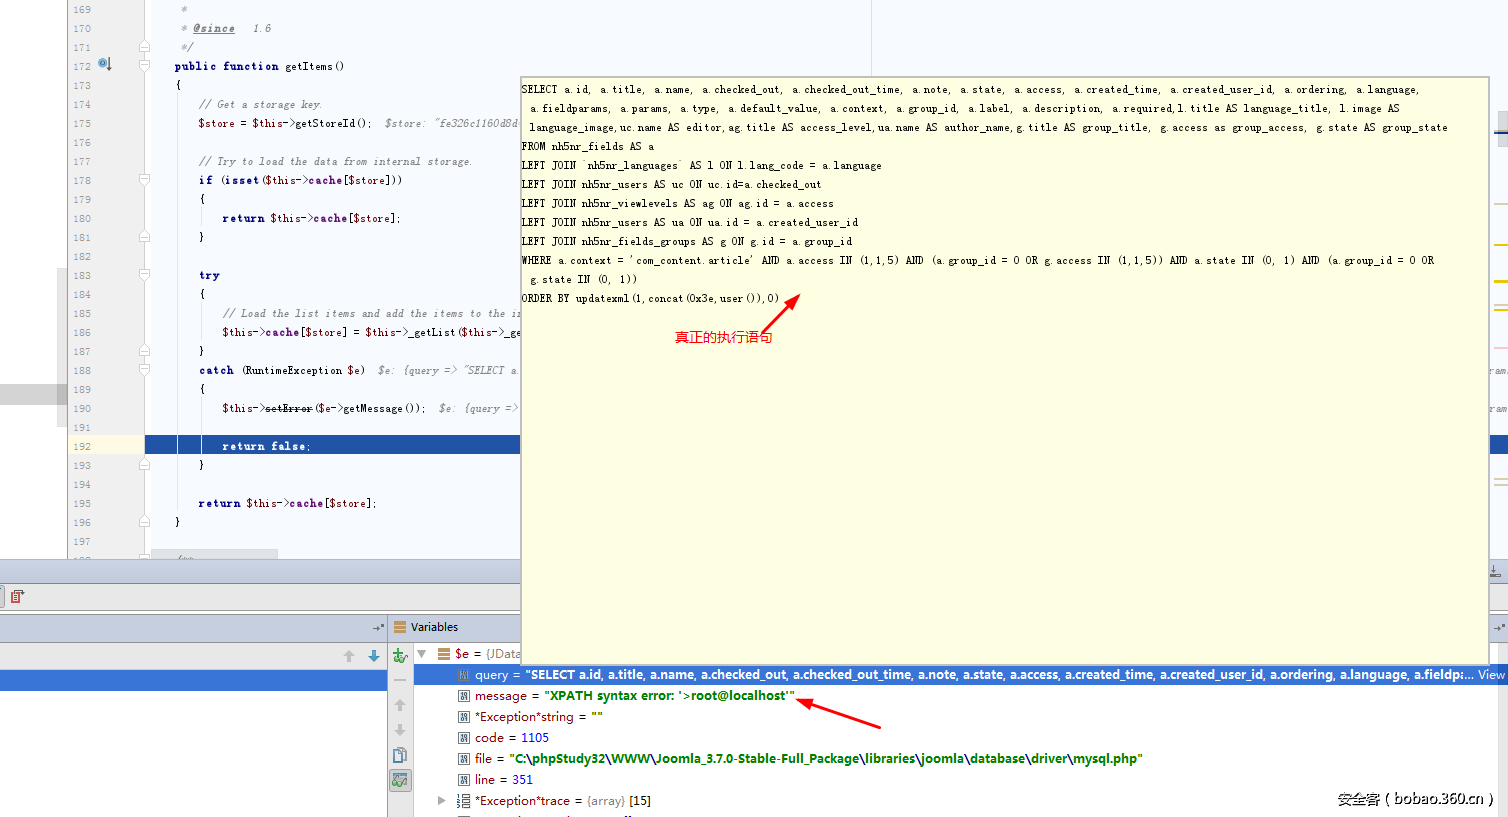Toggle the Show Watches glasses icon
1508x817 pixels.
[x=400, y=780]
